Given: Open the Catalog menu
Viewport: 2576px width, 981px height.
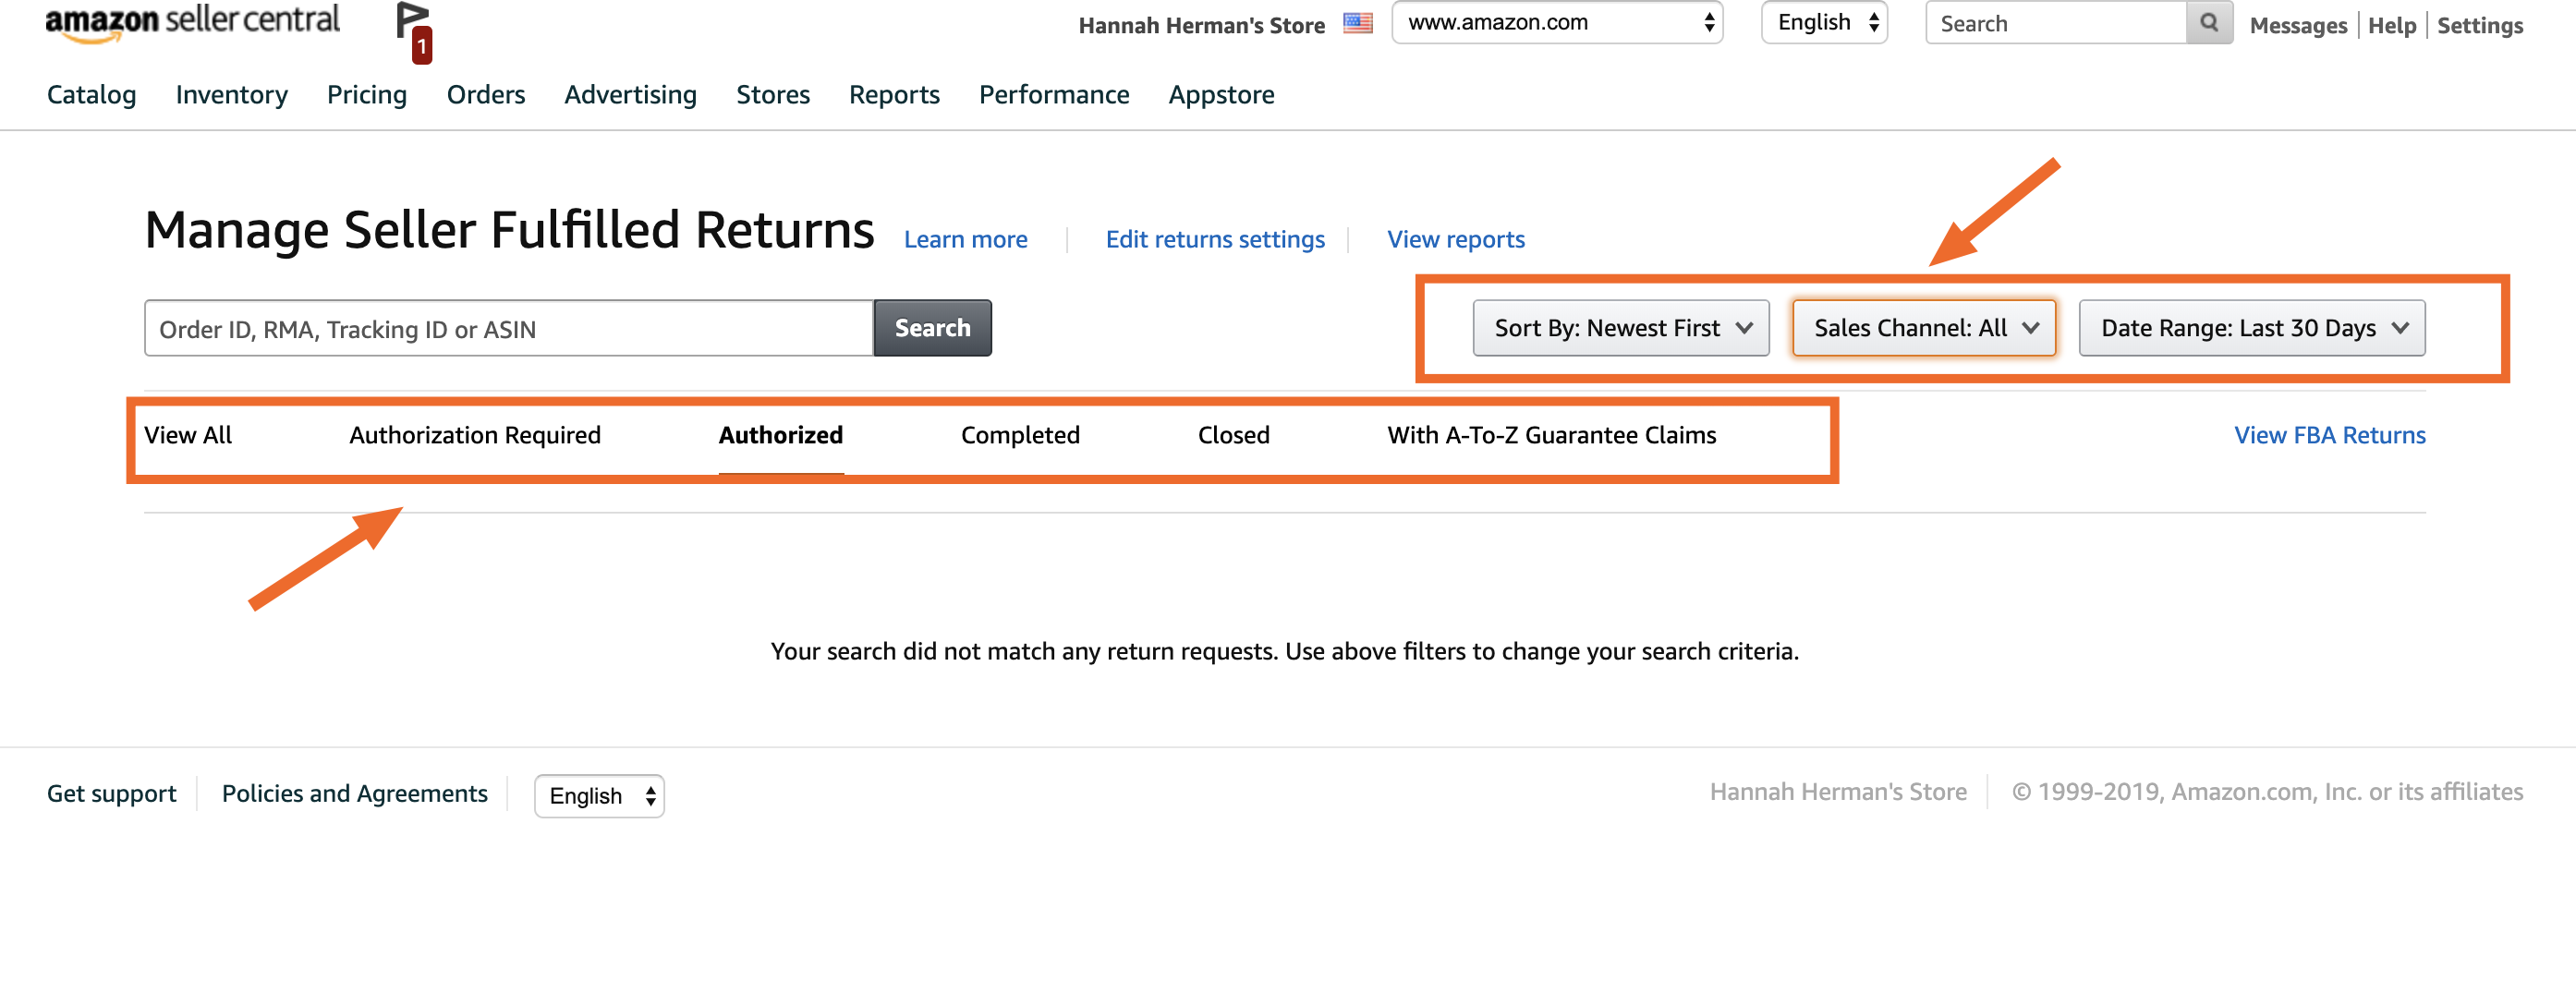Looking at the screenshot, I should click(x=91, y=94).
